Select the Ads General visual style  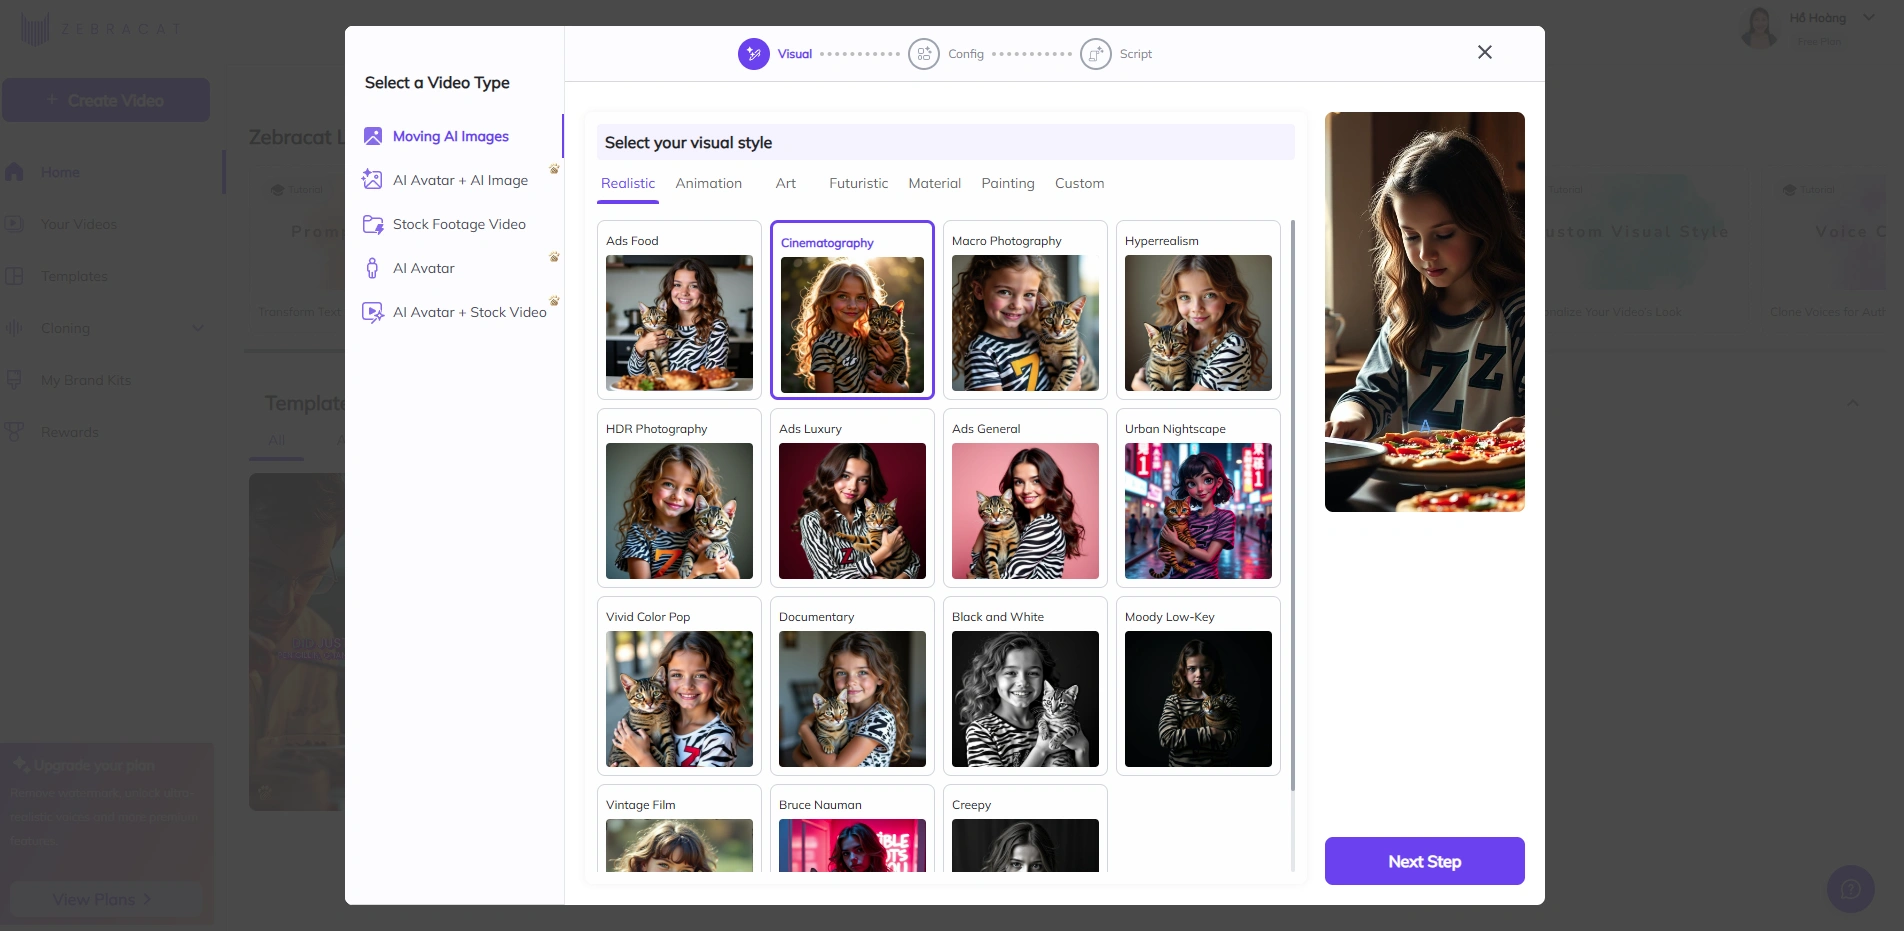[x=1025, y=498]
